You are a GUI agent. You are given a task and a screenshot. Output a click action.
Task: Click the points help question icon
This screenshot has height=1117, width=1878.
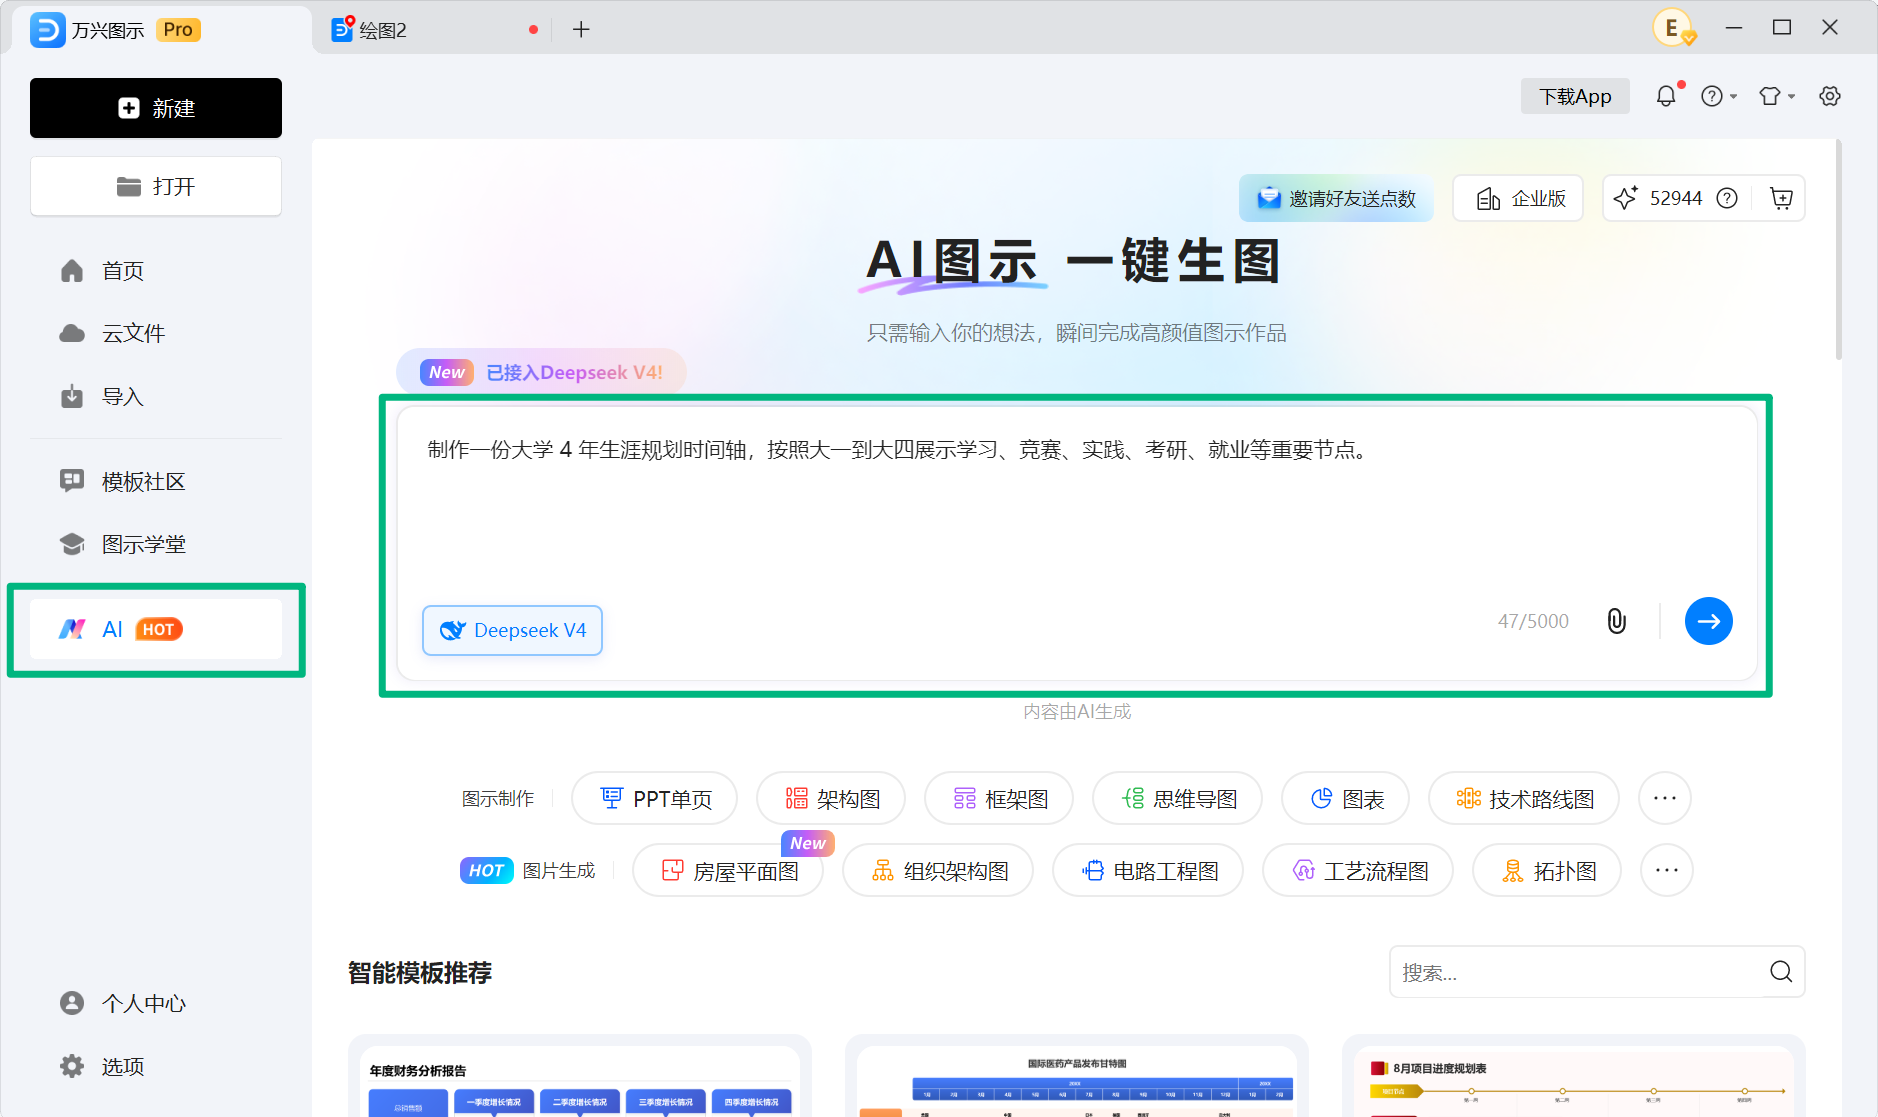pyautogui.click(x=1727, y=198)
